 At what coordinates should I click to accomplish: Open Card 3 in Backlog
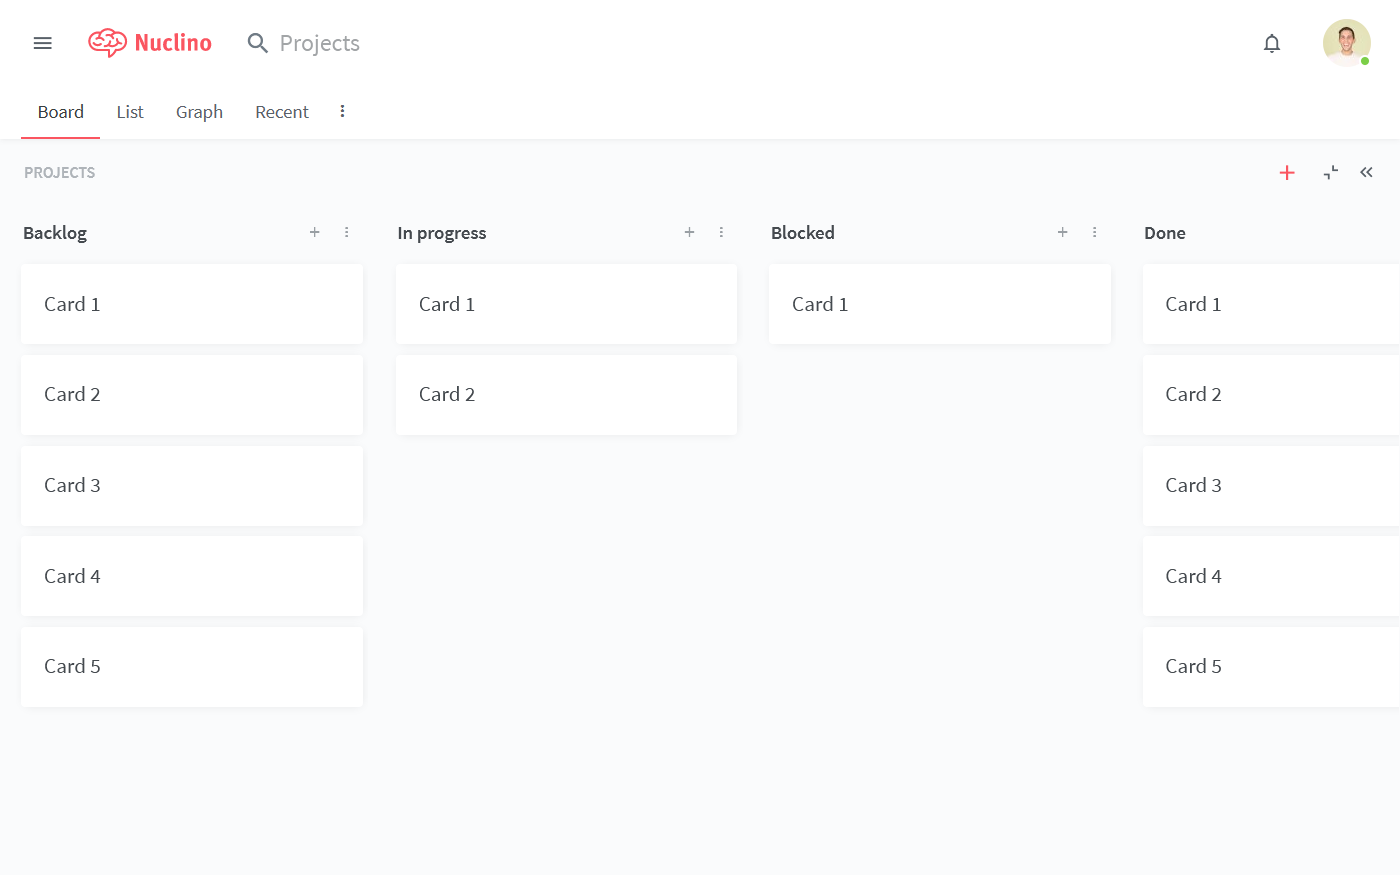point(192,486)
